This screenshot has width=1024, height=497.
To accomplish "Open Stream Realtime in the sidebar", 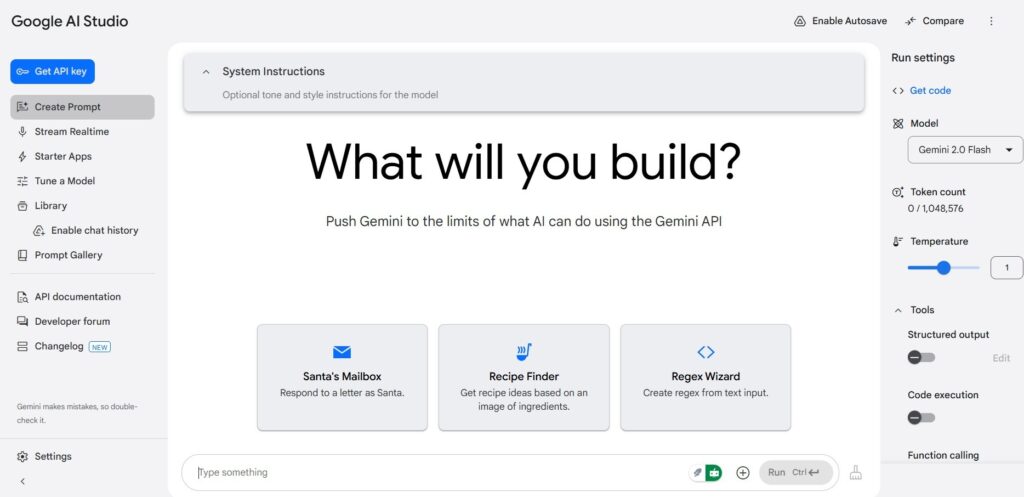I will click(x=82, y=132).
